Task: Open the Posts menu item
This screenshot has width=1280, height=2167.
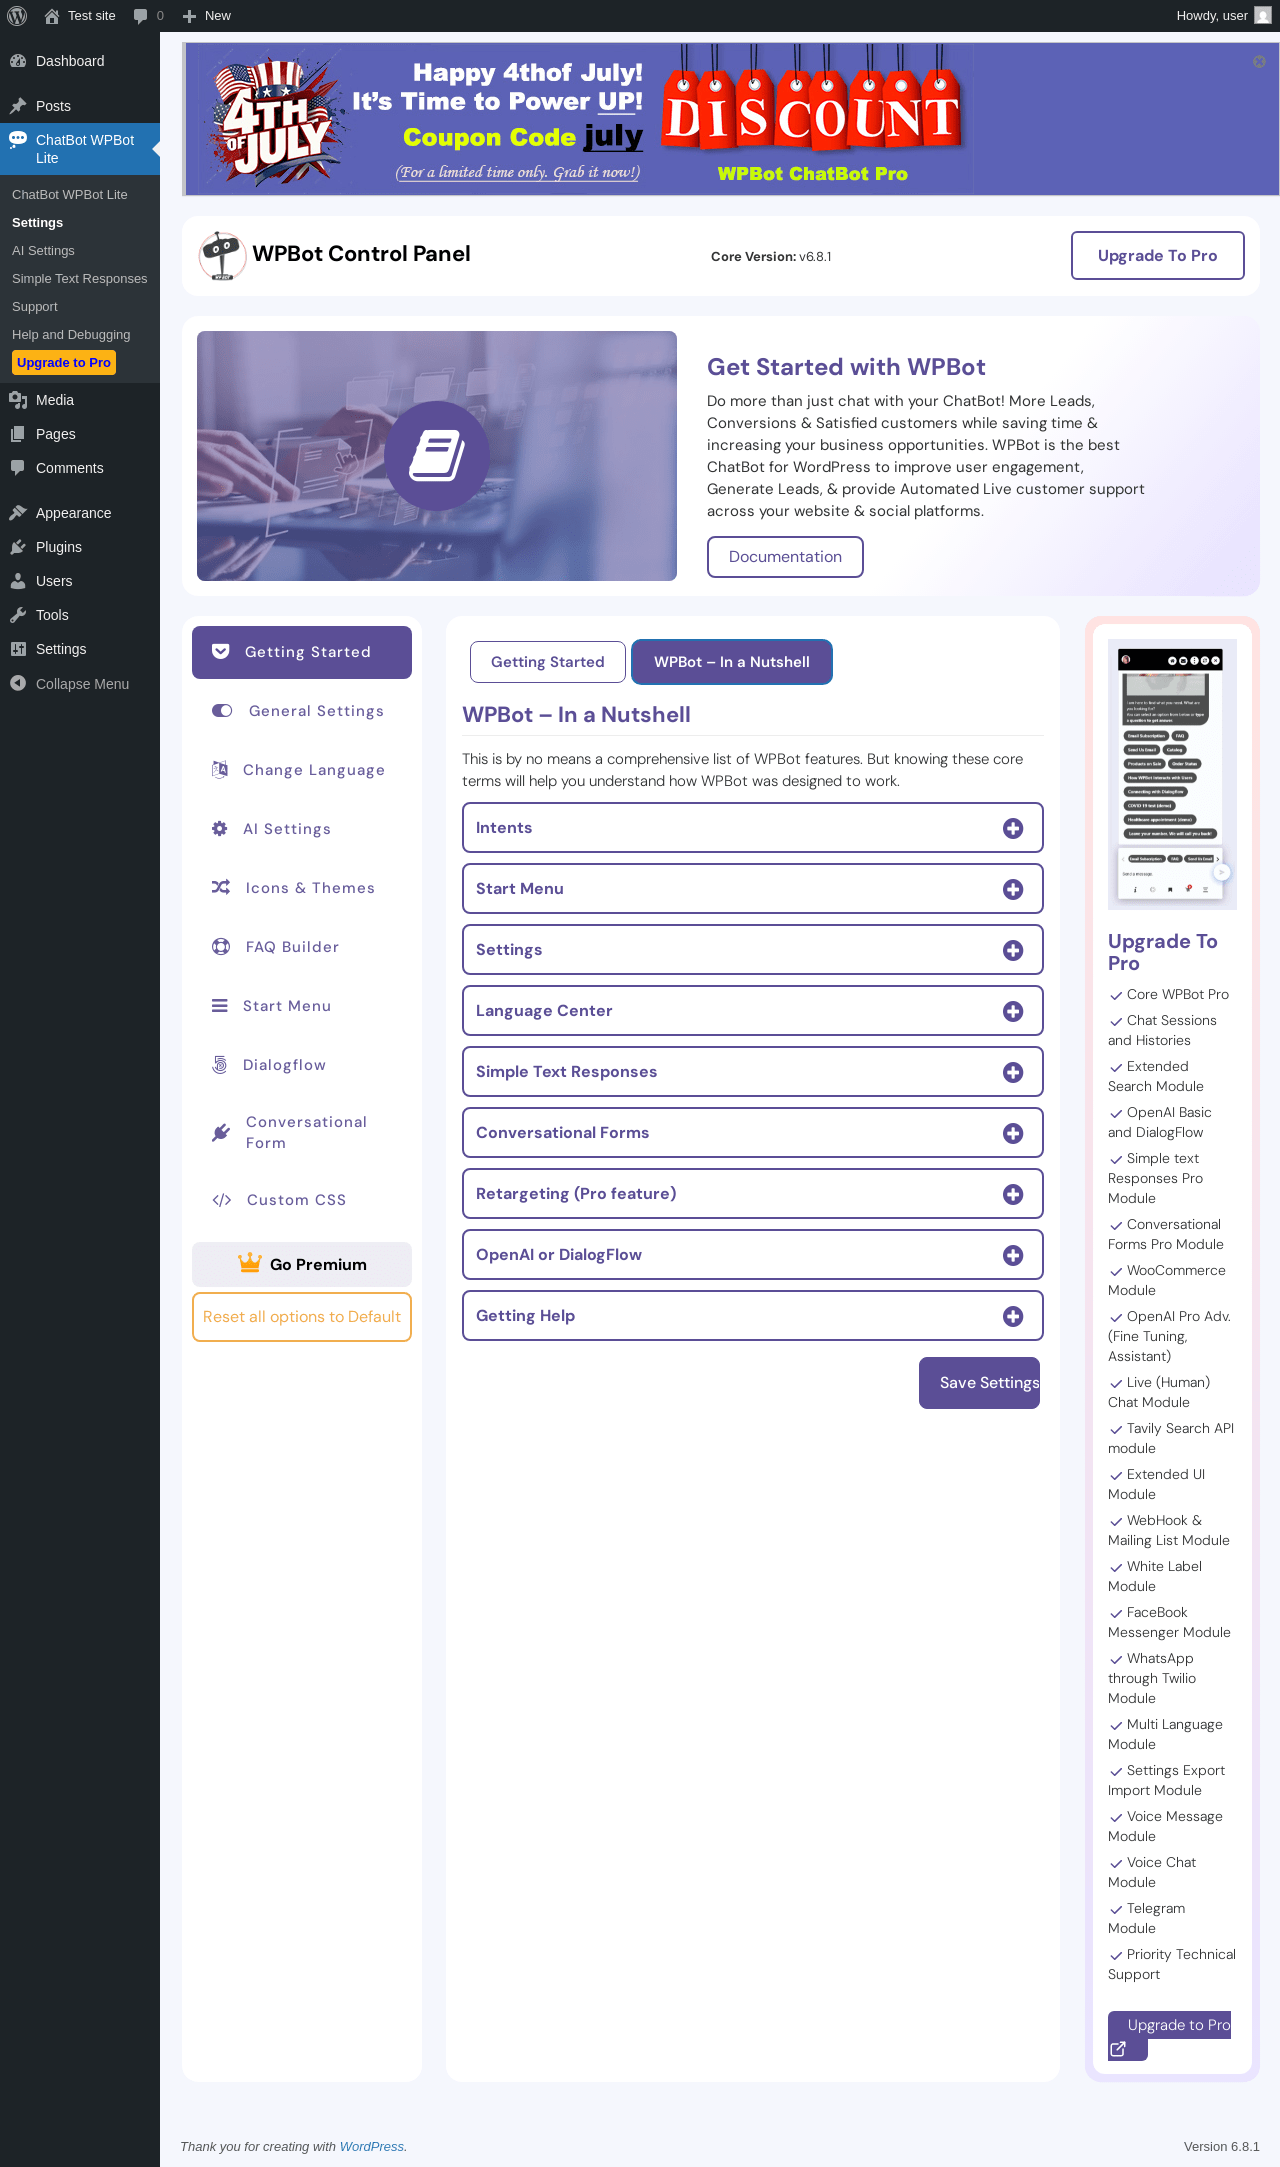Action: coord(80,106)
